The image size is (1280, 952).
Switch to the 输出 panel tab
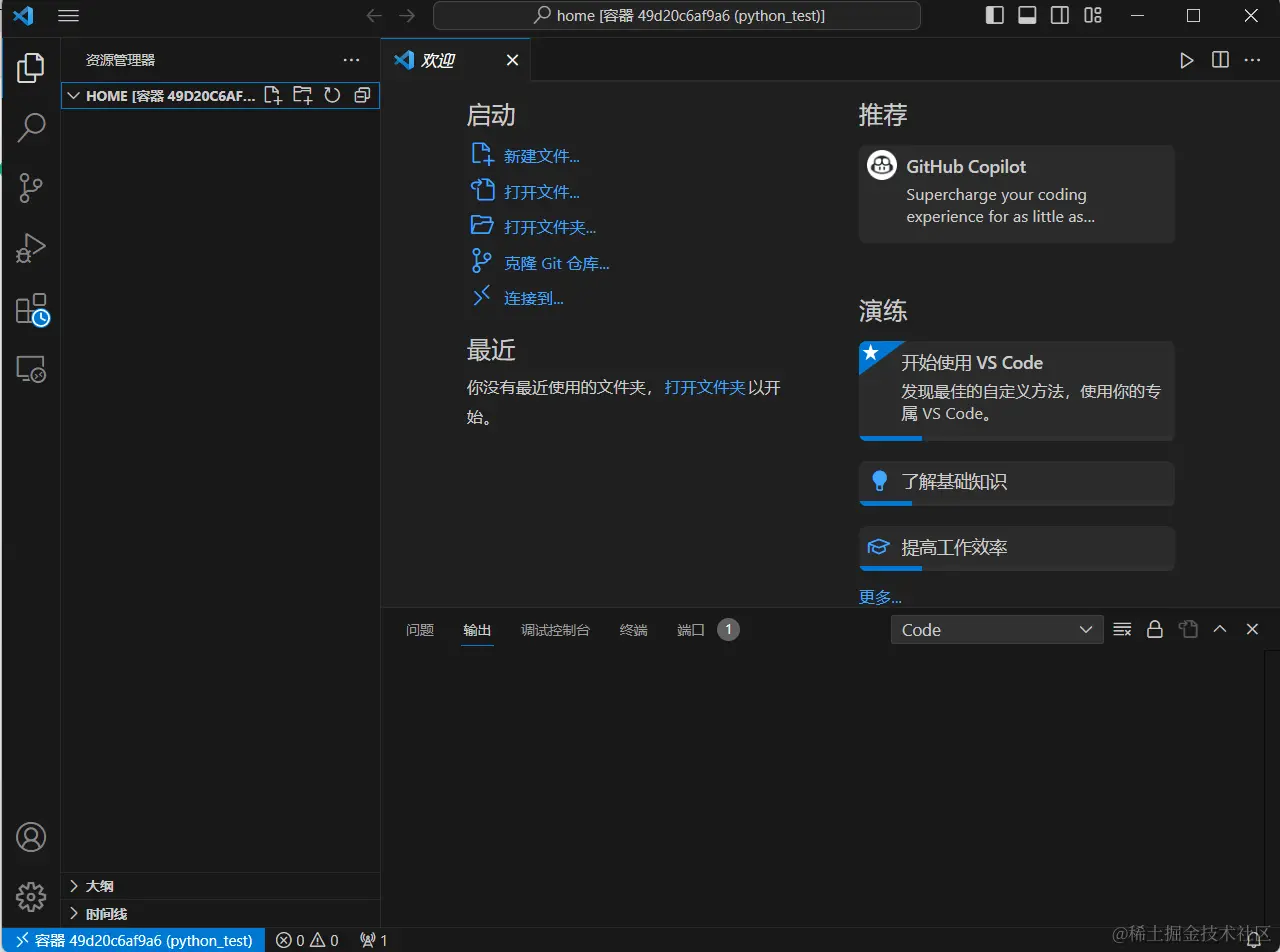click(x=477, y=630)
